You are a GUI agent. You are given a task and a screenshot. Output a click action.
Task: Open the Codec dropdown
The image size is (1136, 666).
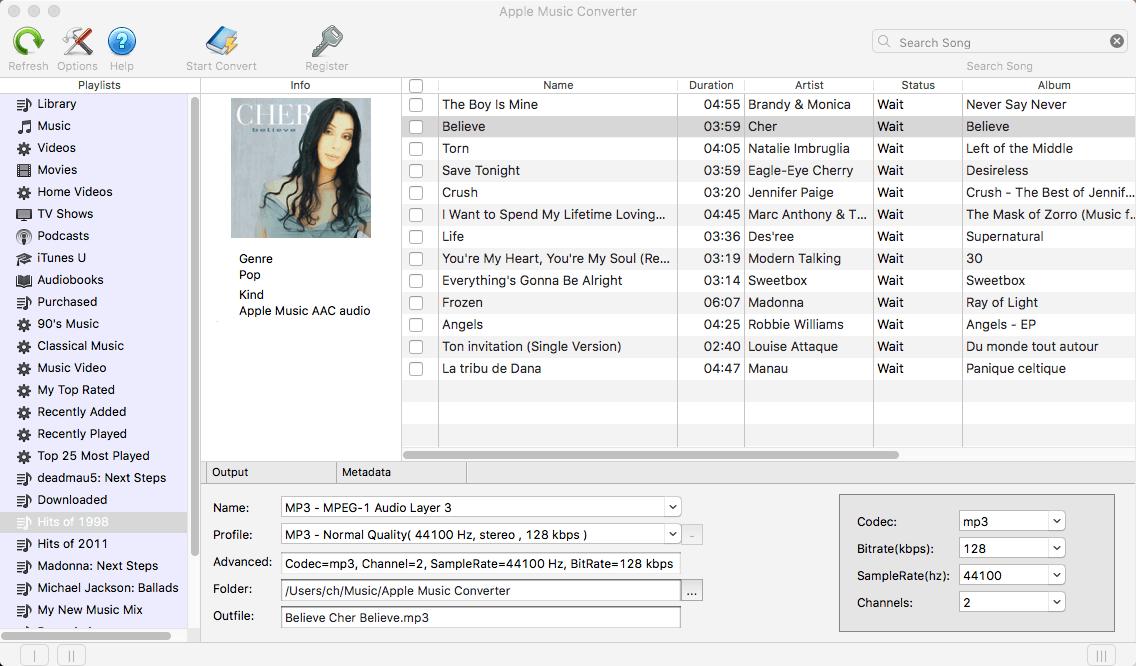pyautogui.click(x=1011, y=520)
